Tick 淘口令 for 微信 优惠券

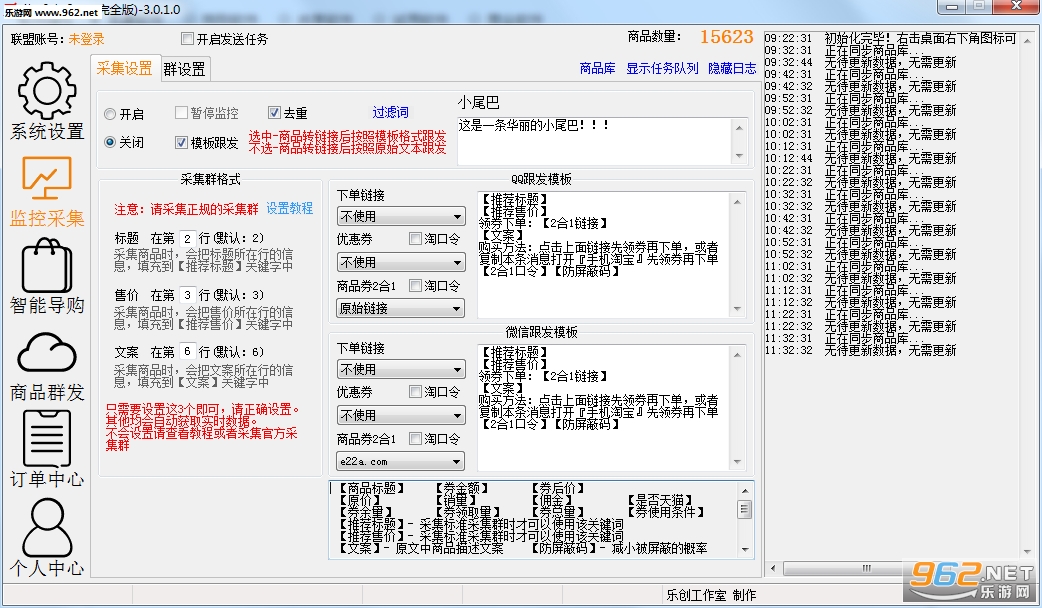[x=415, y=392]
